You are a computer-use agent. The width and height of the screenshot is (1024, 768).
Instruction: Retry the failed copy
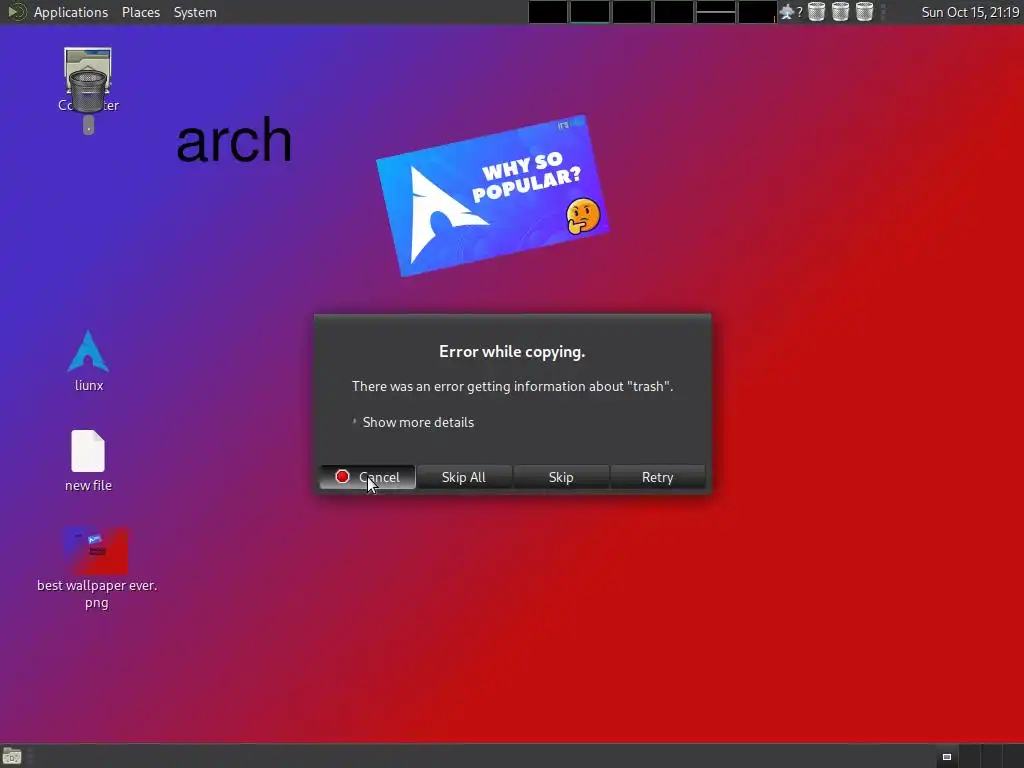pyautogui.click(x=658, y=477)
